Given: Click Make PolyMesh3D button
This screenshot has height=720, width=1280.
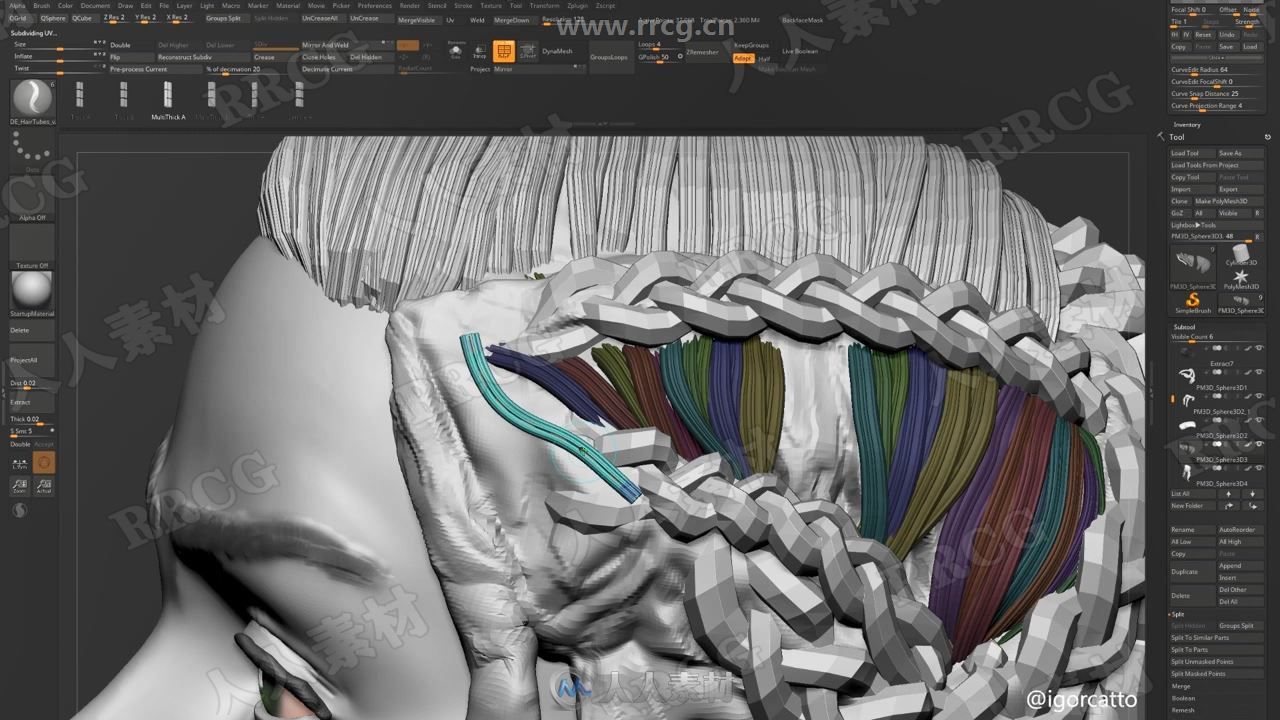Looking at the screenshot, I should pos(1229,201).
